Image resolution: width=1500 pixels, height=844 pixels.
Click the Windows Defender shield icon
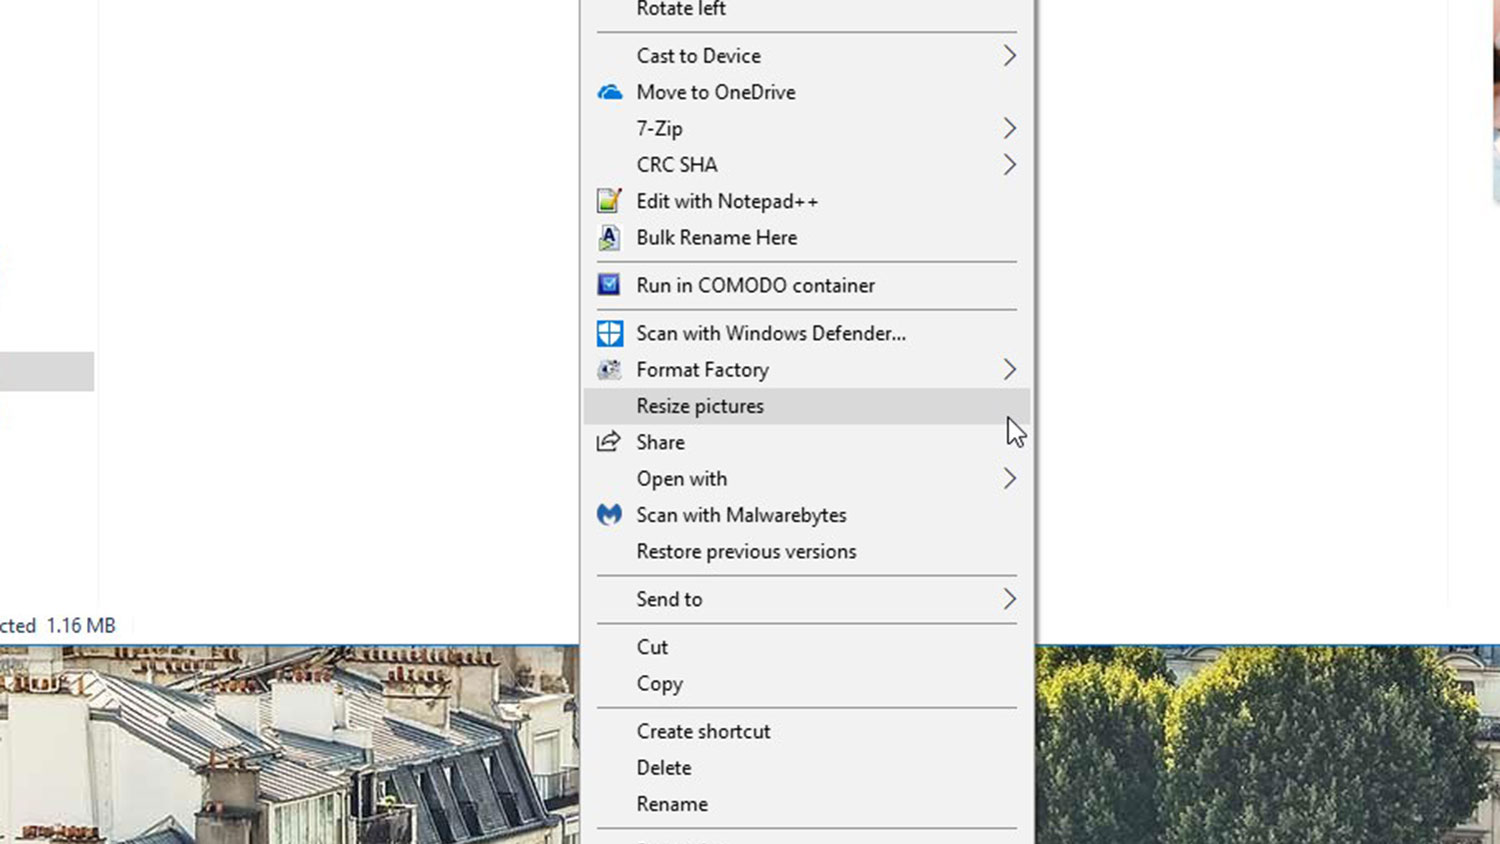coord(609,333)
